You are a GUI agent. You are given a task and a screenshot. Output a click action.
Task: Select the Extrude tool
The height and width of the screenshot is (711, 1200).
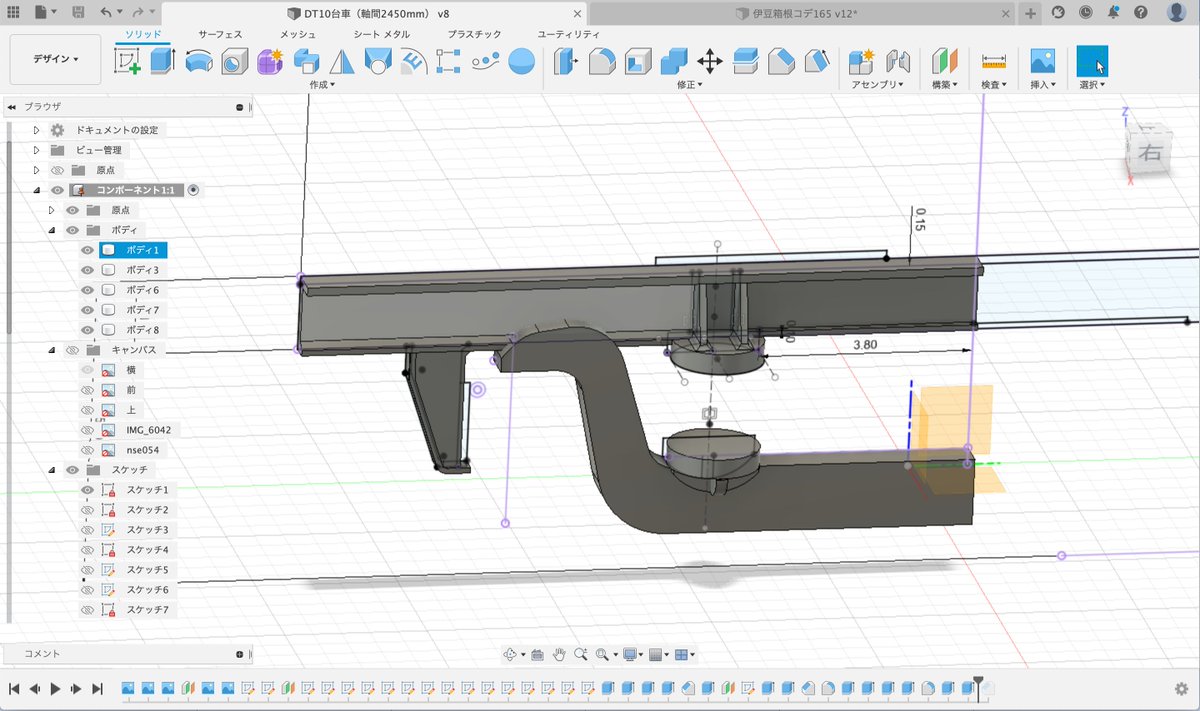coord(163,61)
